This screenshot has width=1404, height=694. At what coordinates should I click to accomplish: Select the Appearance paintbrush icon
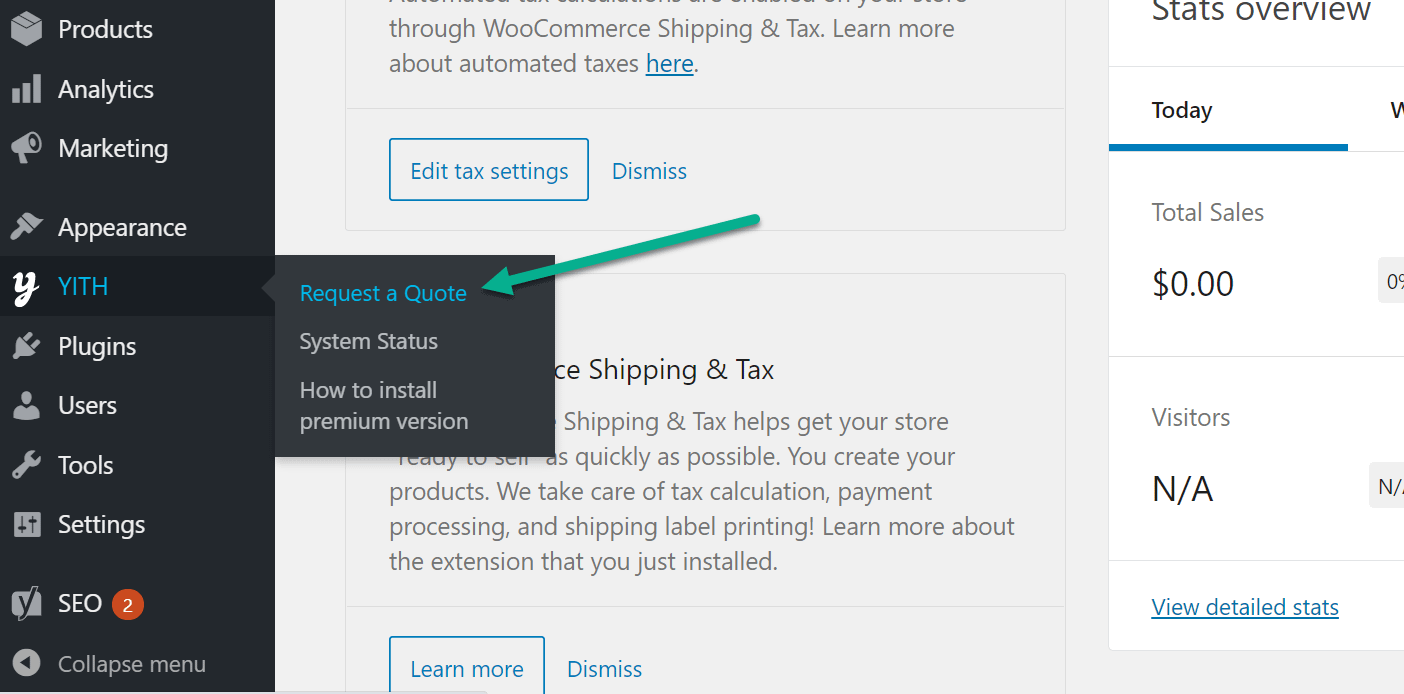[27, 227]
